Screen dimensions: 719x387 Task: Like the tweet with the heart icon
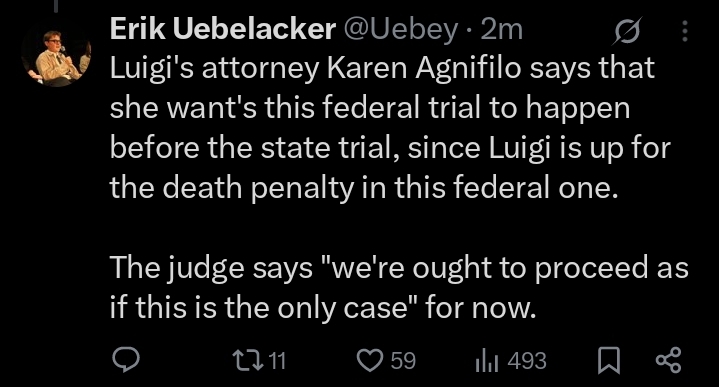pyautogui.click(x=370, y=360)
